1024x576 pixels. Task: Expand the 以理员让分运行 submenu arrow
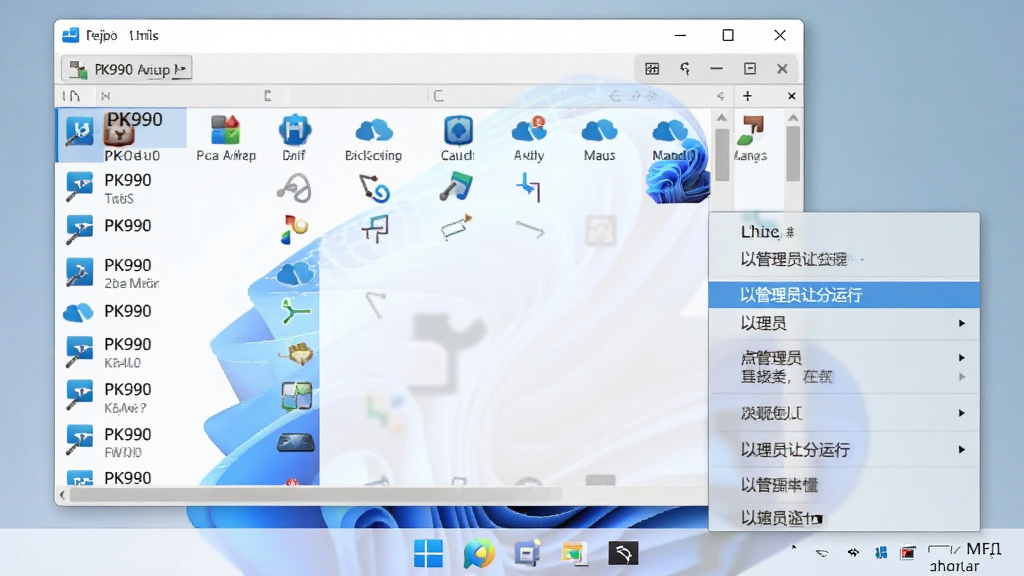point(961,449)
